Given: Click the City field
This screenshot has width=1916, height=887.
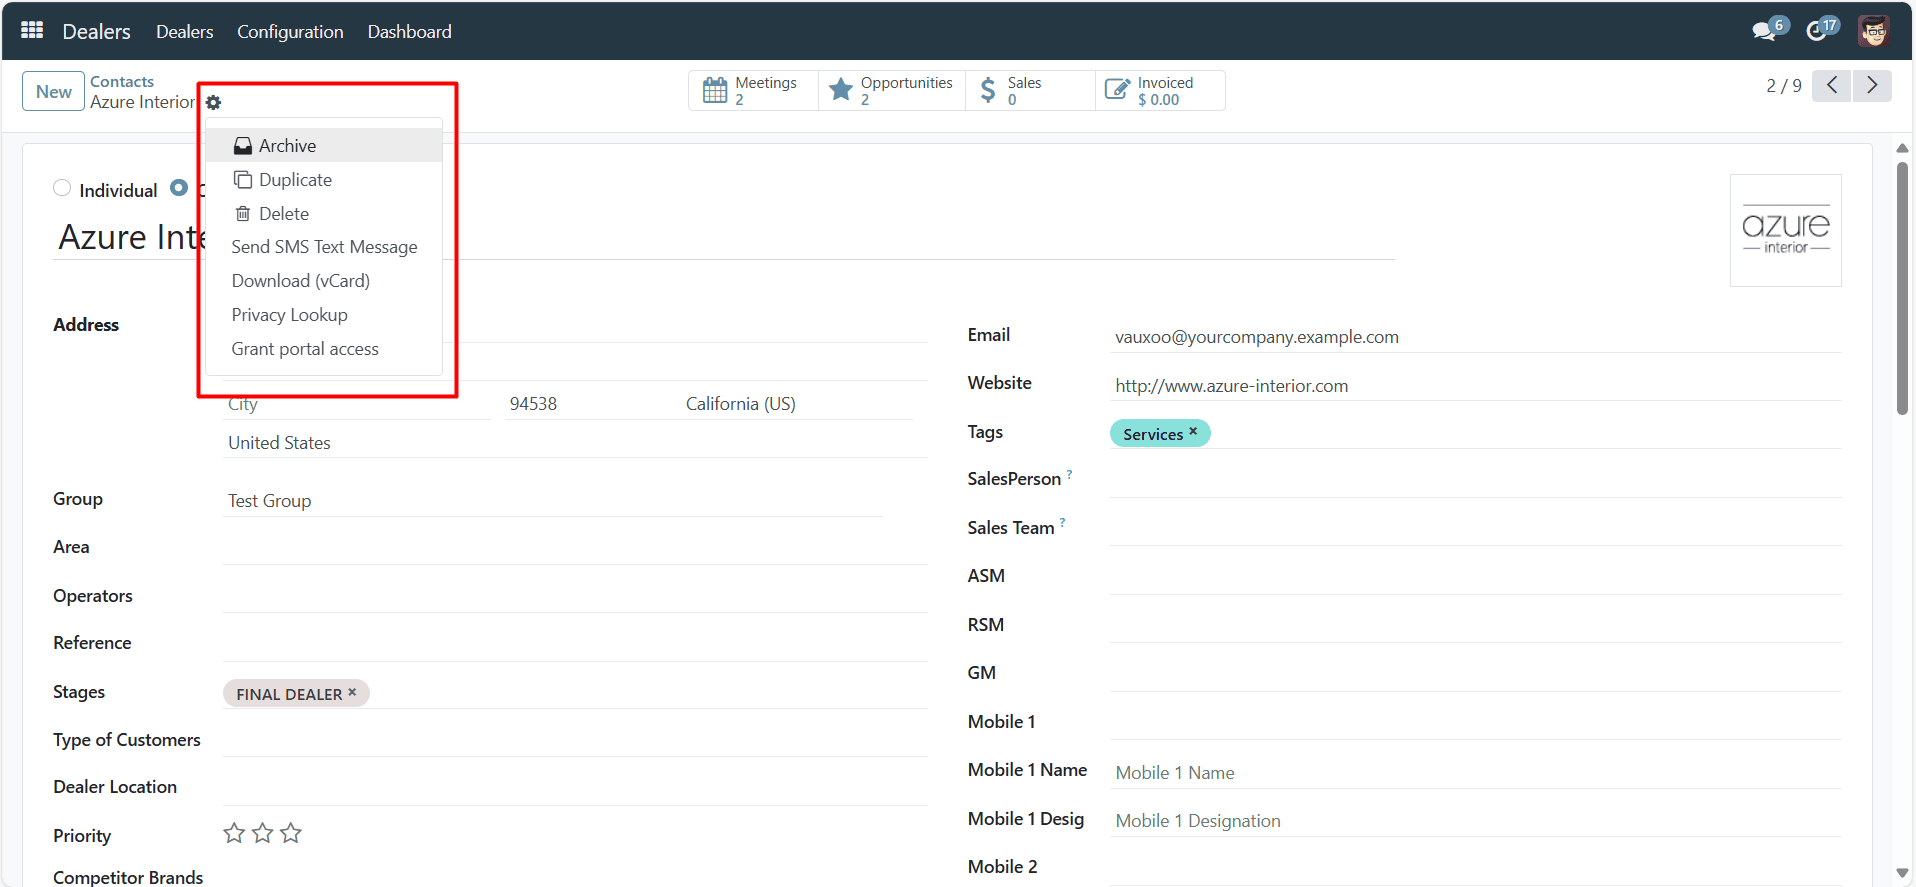Looking at the screenshot, I should pyautogui.click(x=357, y=404).
